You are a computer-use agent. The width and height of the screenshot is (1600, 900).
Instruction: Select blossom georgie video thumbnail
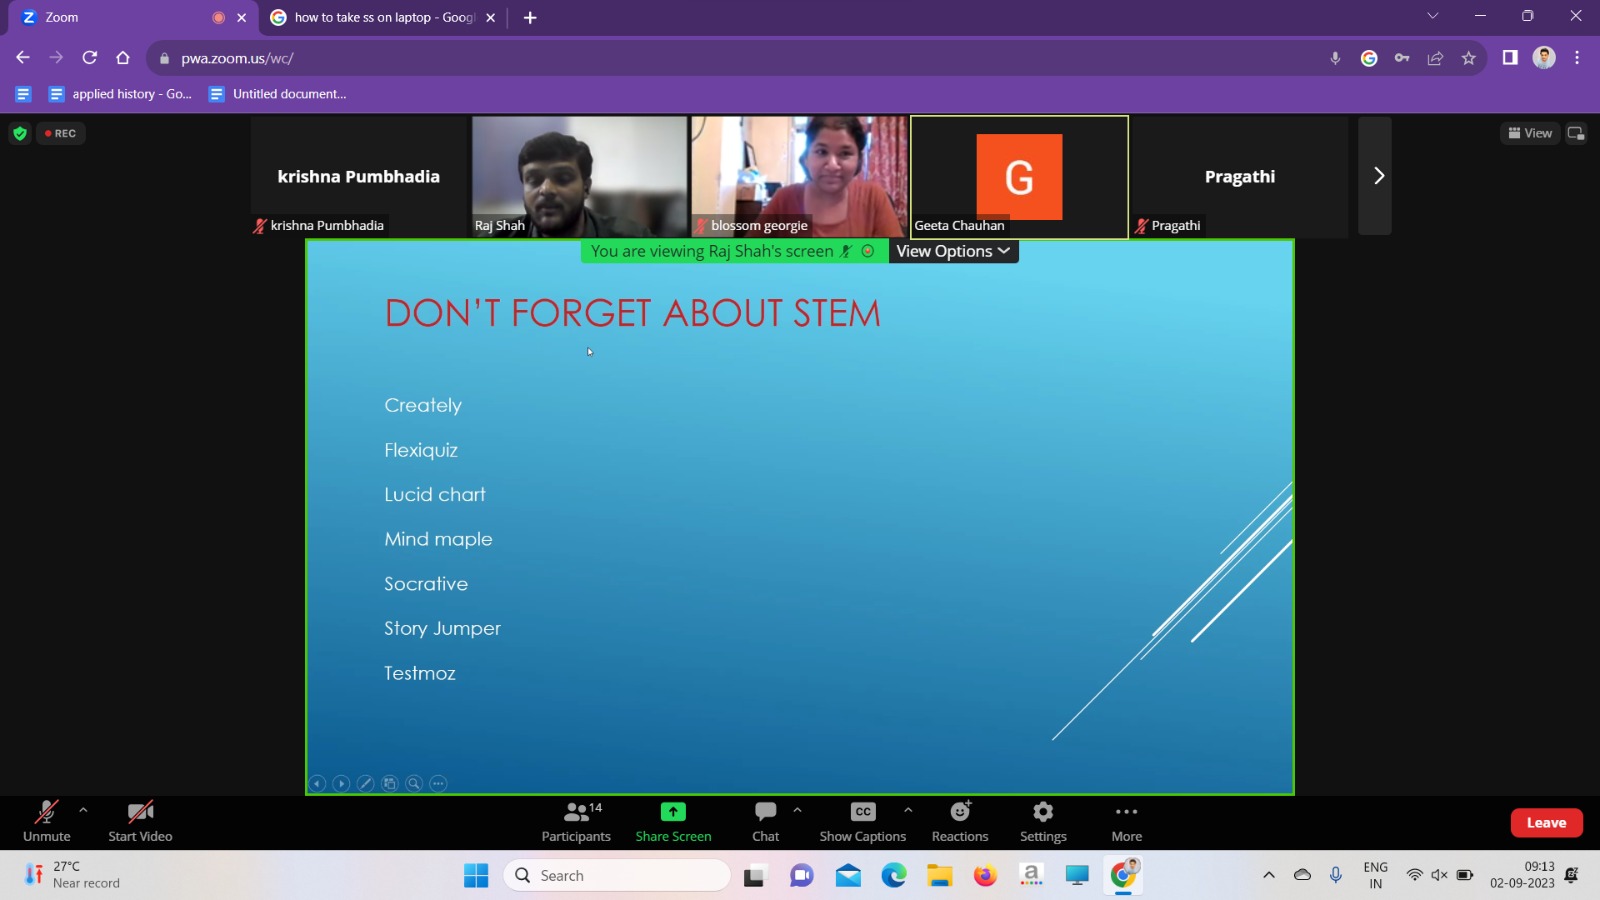coord(799,176)
